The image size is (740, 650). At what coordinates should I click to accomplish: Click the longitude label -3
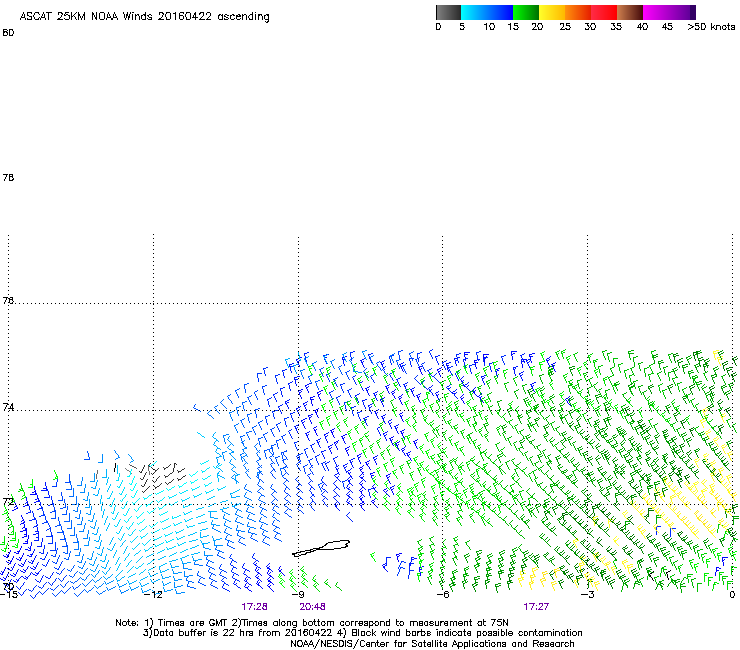point(588,595)
